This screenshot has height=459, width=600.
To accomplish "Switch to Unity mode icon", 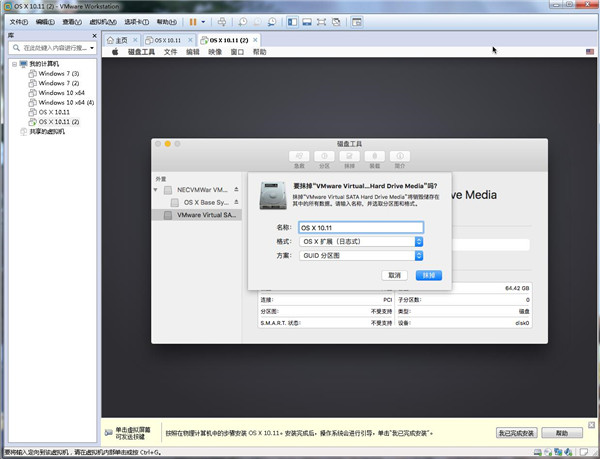I will pos(336,22).
